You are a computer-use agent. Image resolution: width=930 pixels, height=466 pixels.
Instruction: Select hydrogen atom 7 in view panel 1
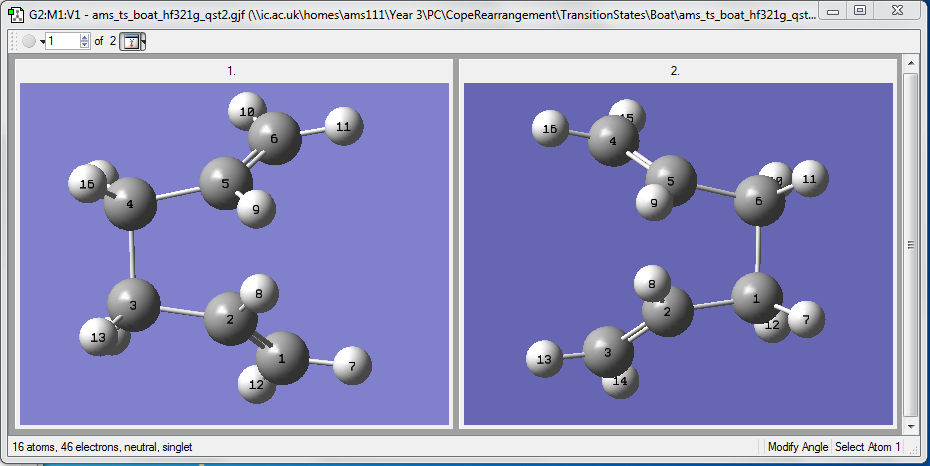[352, 366]
